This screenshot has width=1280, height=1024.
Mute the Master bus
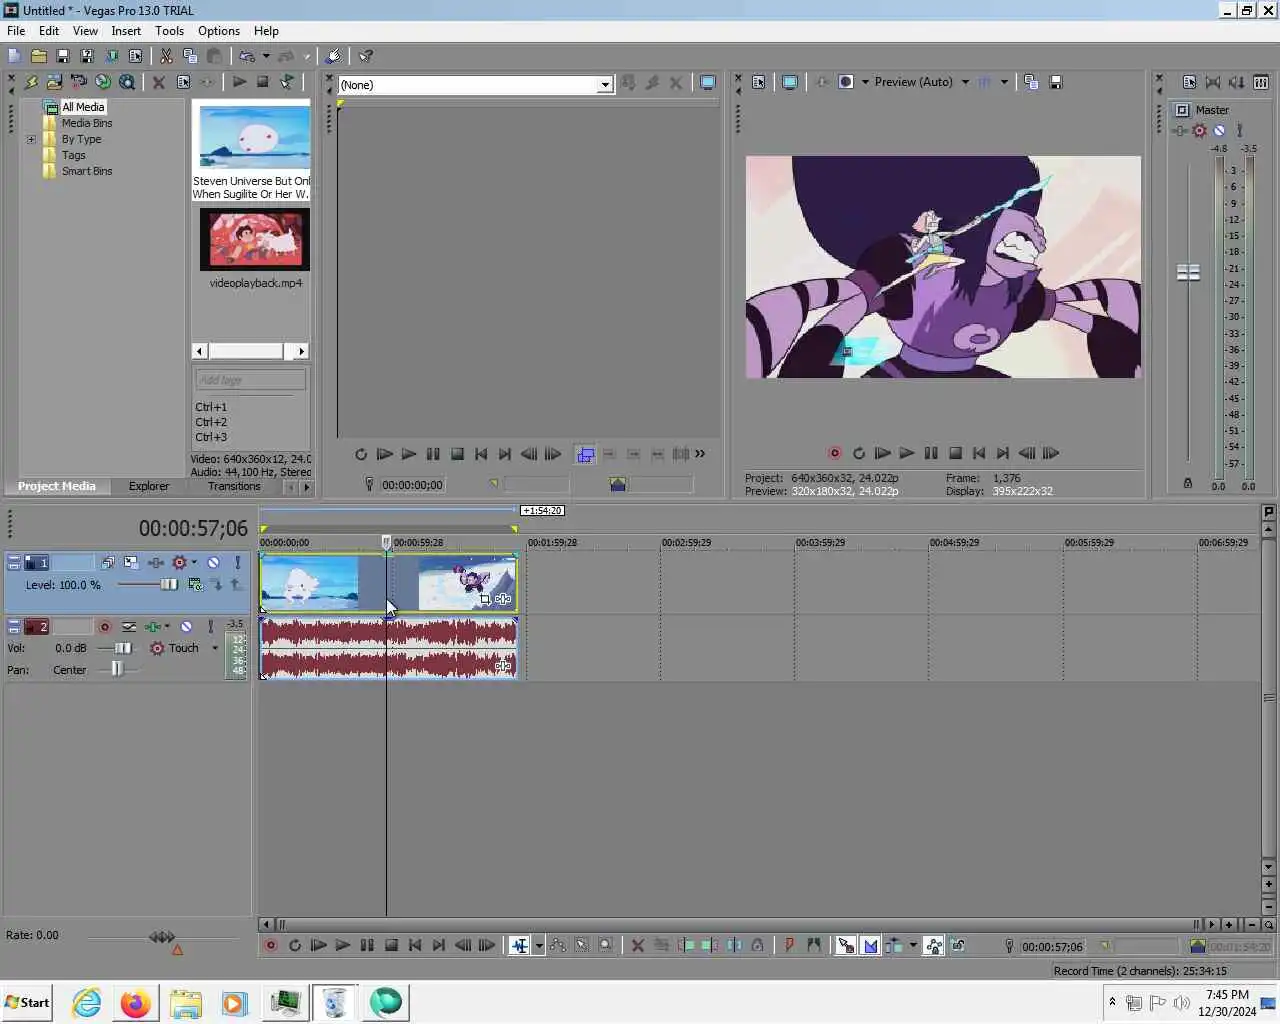[1219, 130]
